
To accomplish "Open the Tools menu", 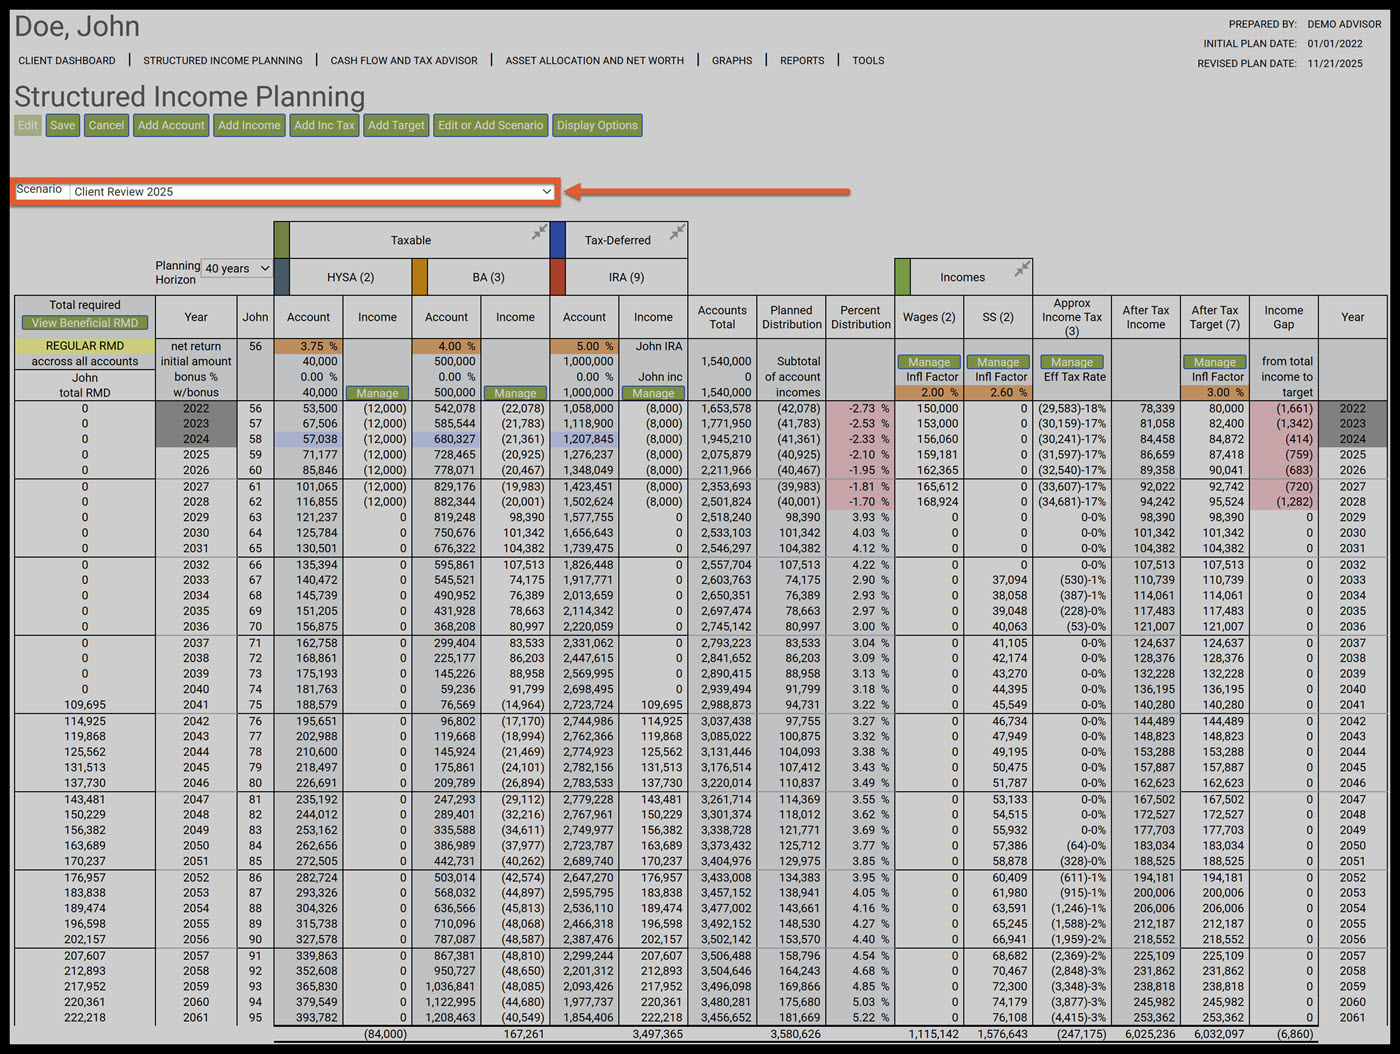I will click(x=868, y=61).
